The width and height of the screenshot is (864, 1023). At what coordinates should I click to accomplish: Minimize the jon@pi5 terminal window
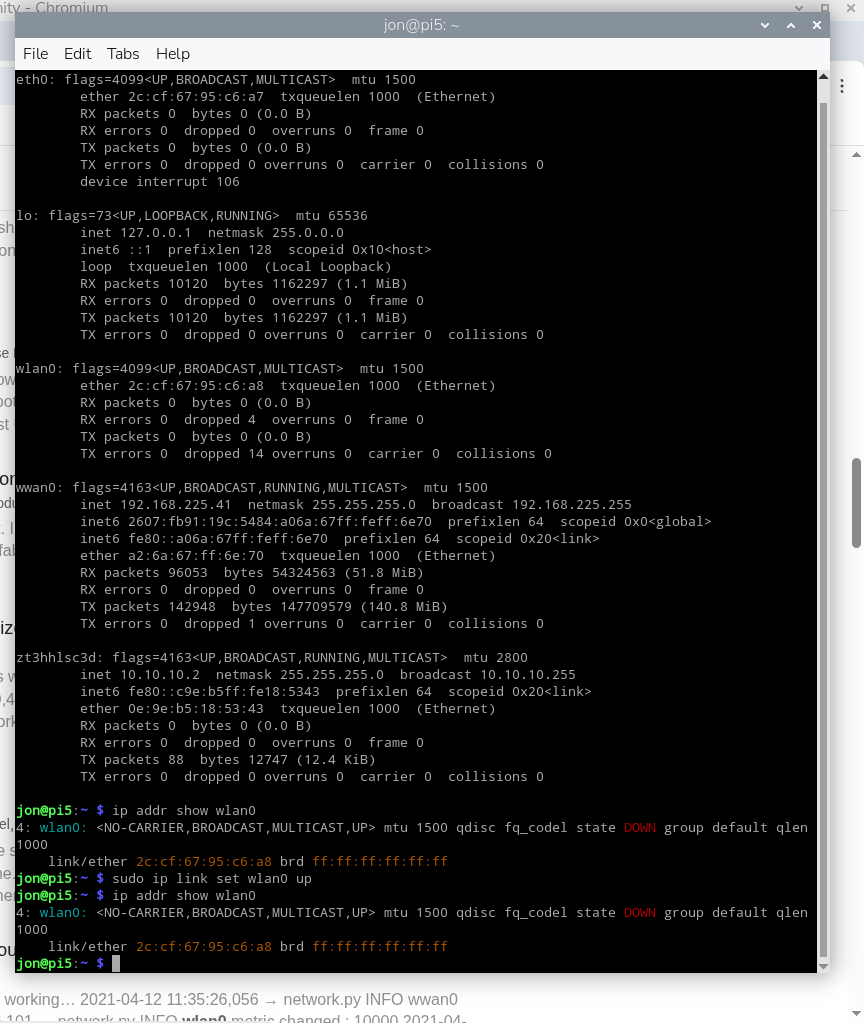765,25
